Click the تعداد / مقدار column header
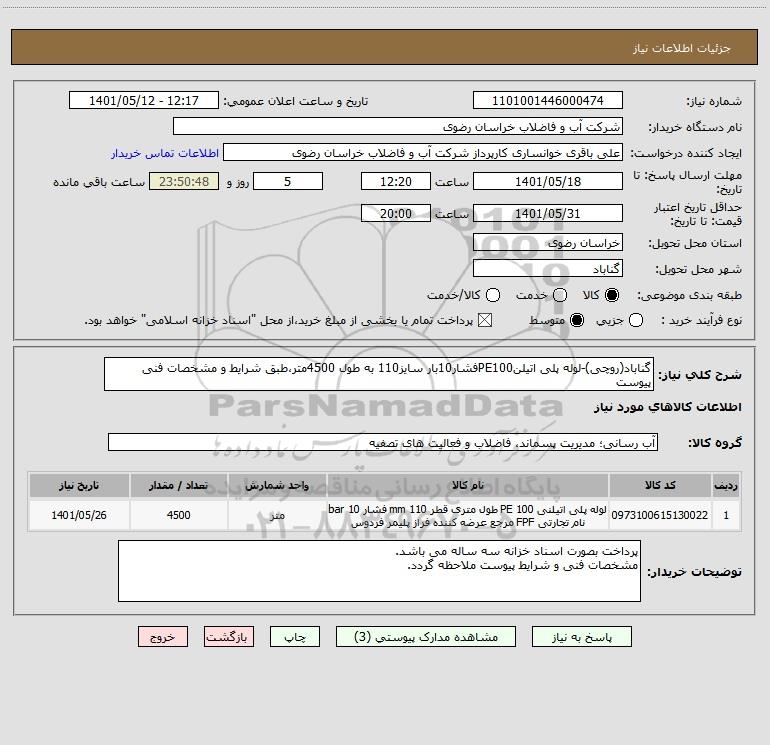 (x=179, y=485)
